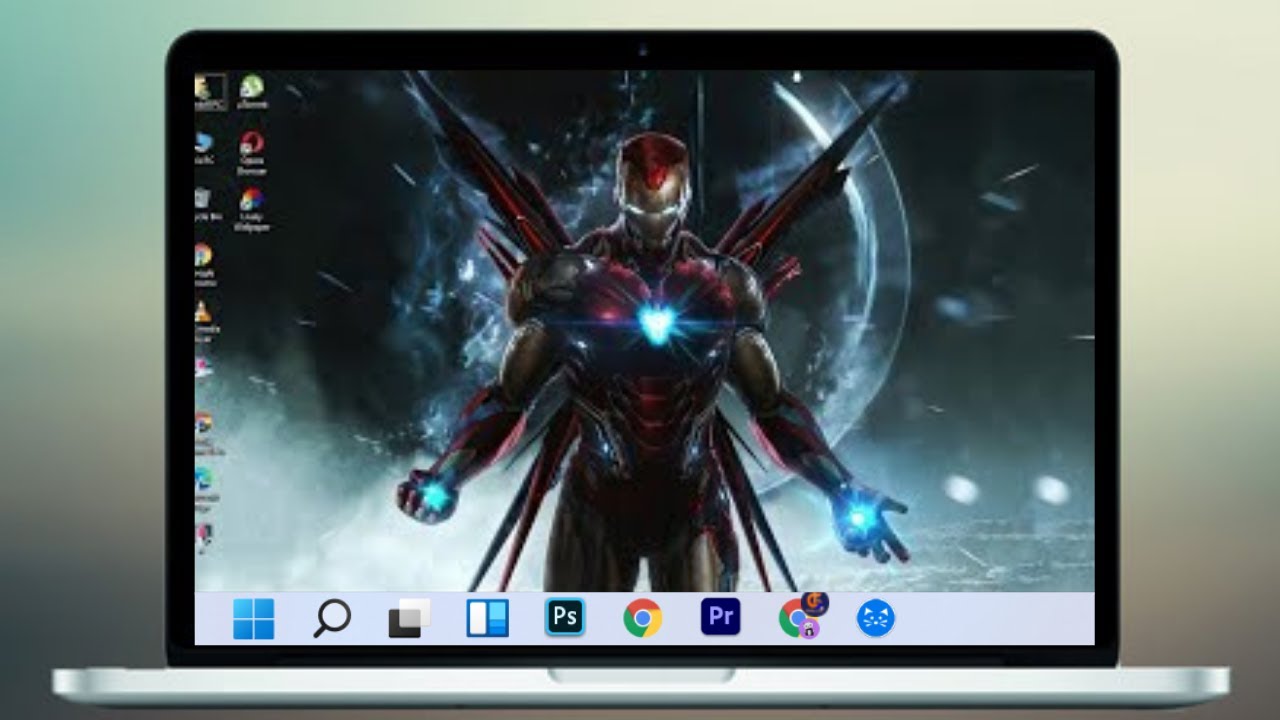Open the blue cat face taskbar app
This screenshot has width=1280, height=720.
(x=876, y=619)
